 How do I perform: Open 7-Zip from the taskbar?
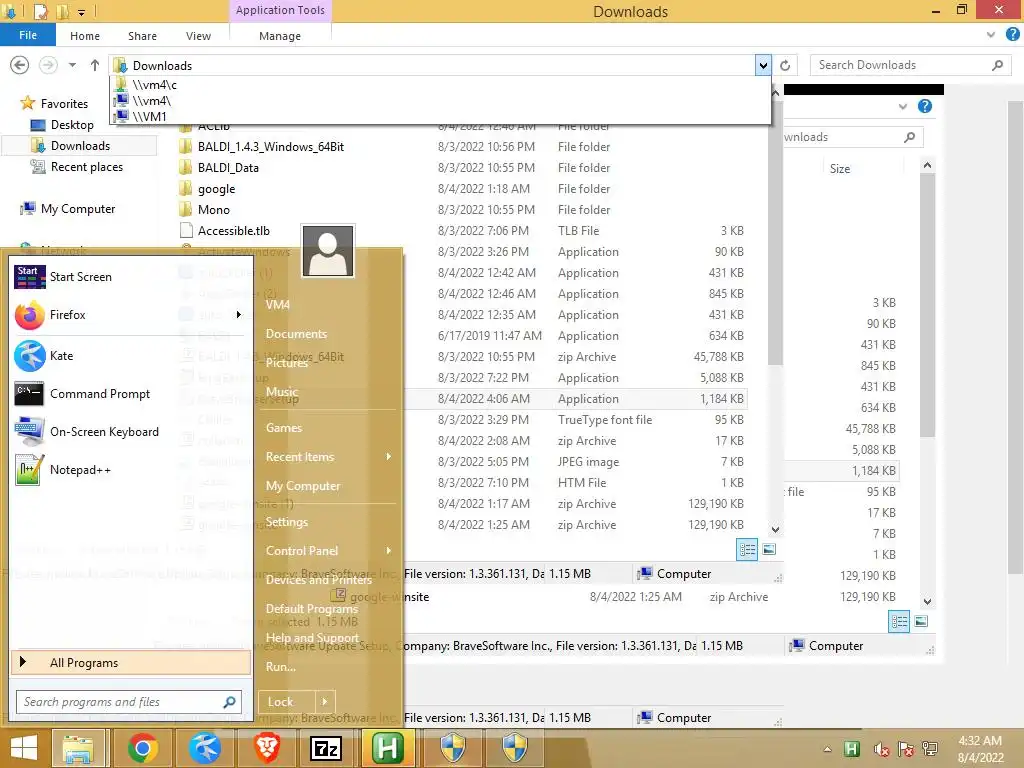326,748
